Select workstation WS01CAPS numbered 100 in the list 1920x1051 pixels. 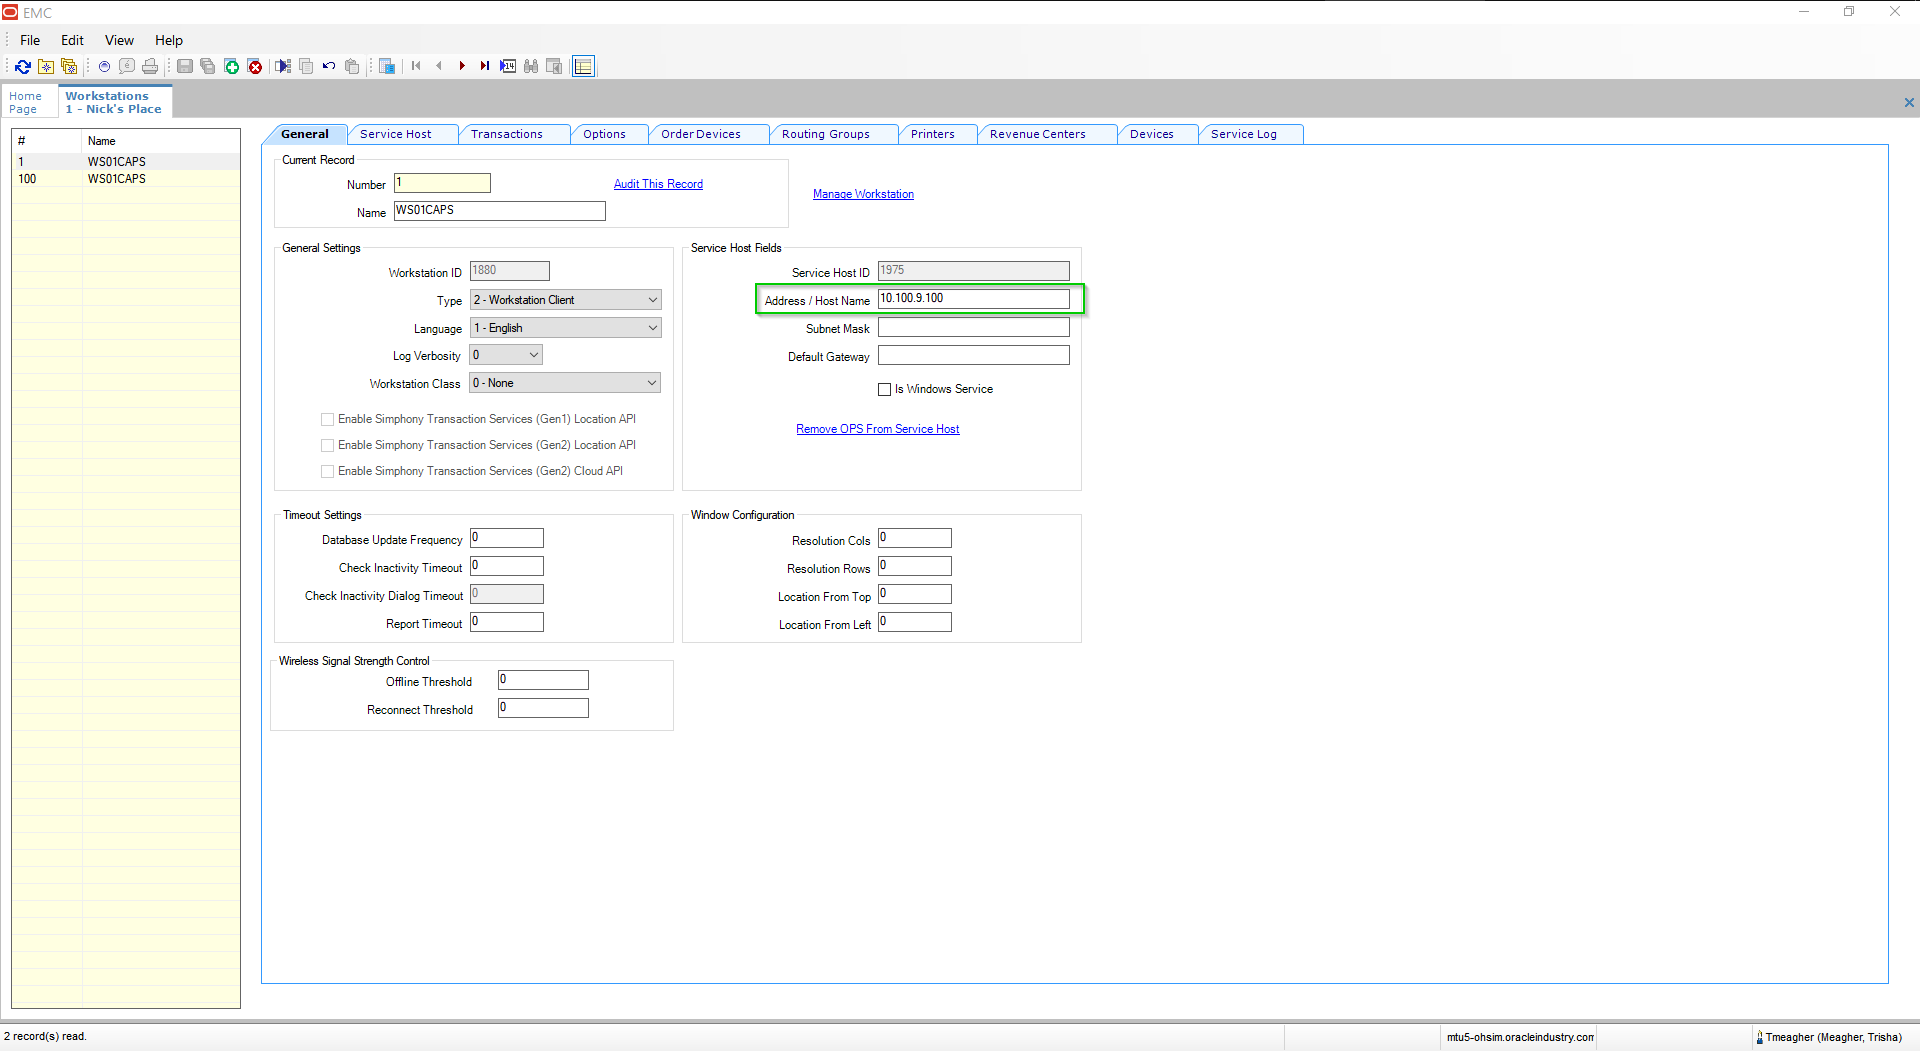coord(117,179)
